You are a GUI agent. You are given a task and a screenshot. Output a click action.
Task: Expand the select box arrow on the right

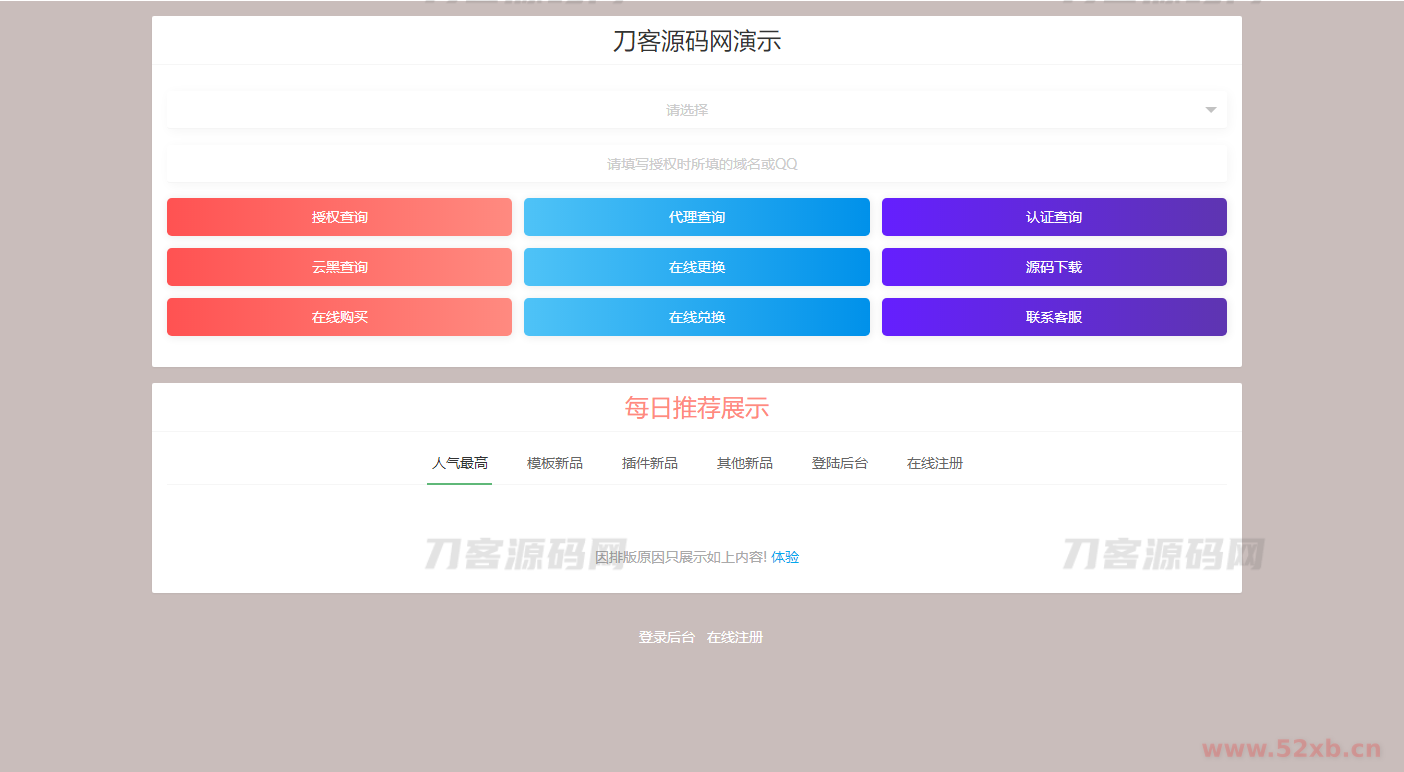point(1210,110)
